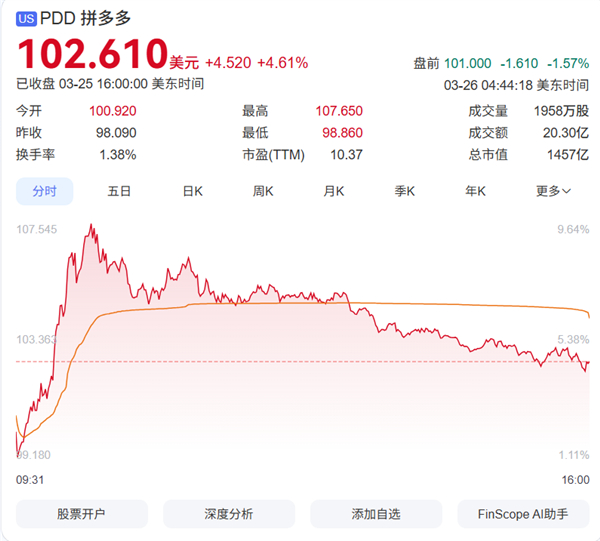This screenshot has width=600, height=541.
Task: Select the 分时 intraday tab
Action: 44,191
